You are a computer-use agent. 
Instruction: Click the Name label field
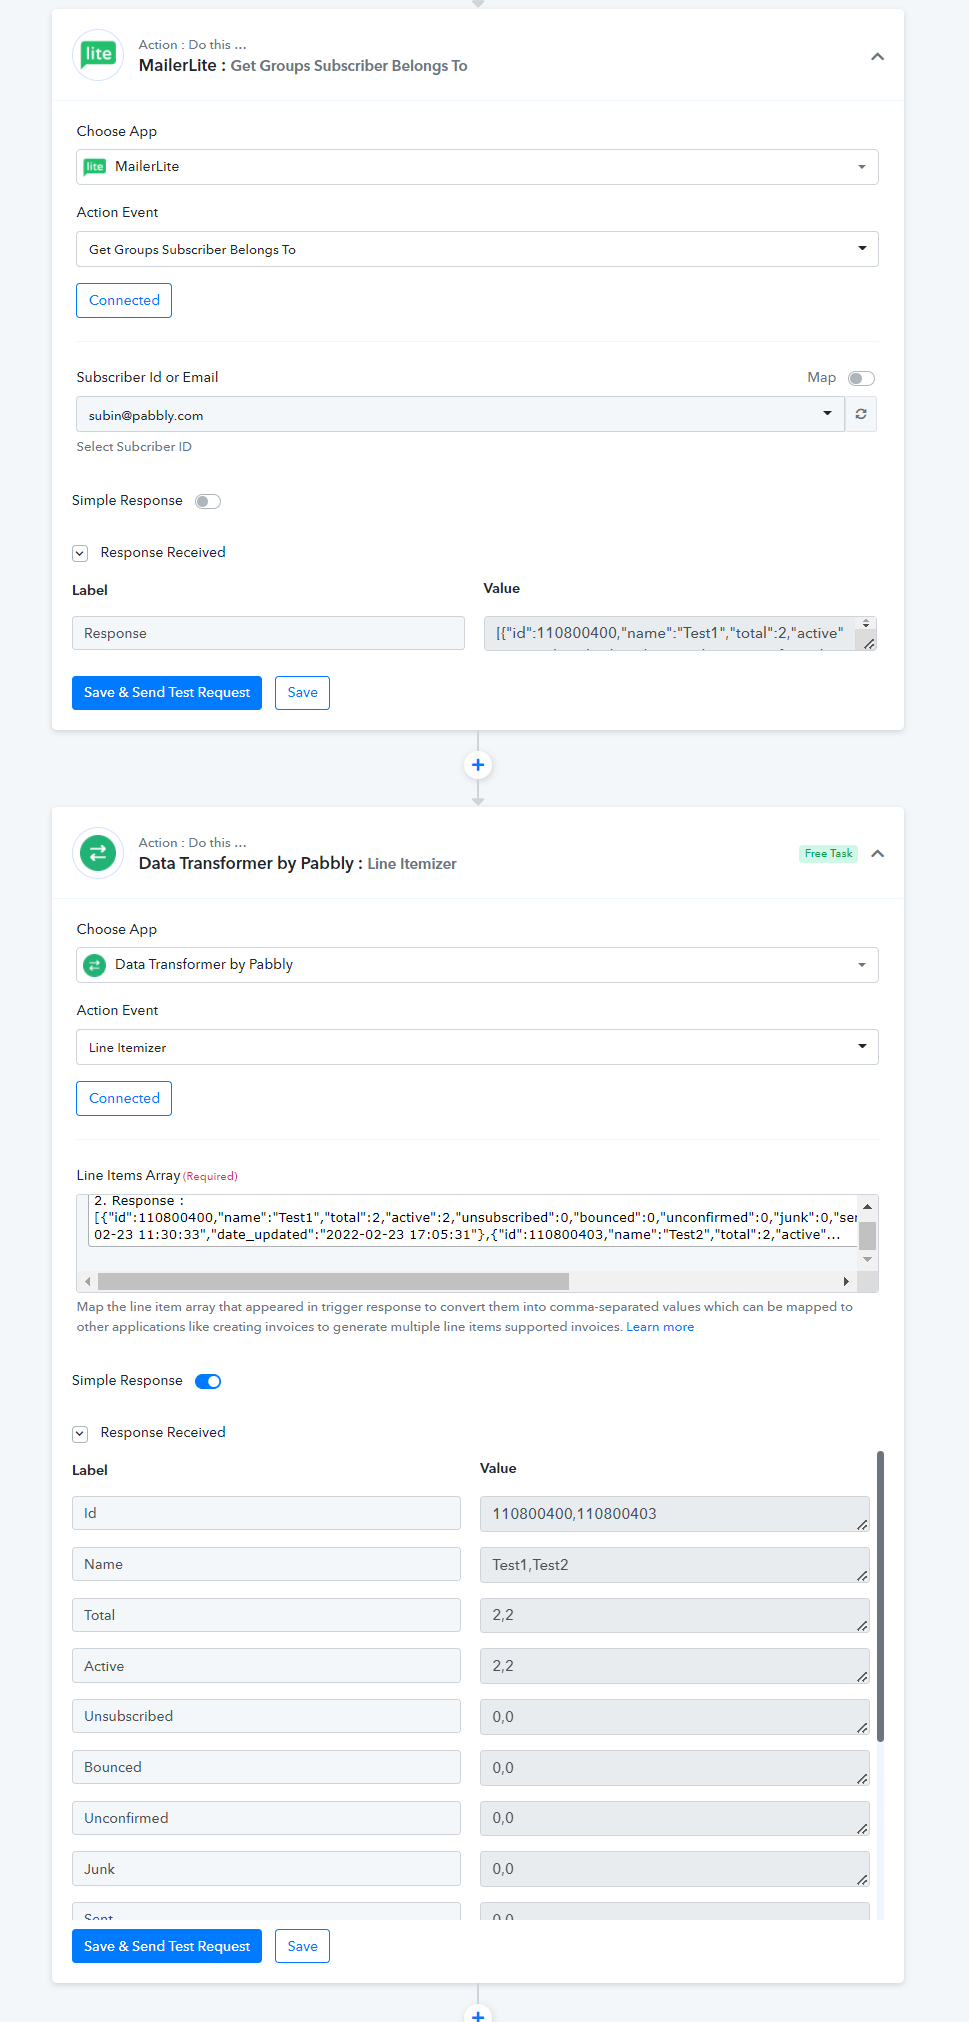click(x=266, y=1564)
